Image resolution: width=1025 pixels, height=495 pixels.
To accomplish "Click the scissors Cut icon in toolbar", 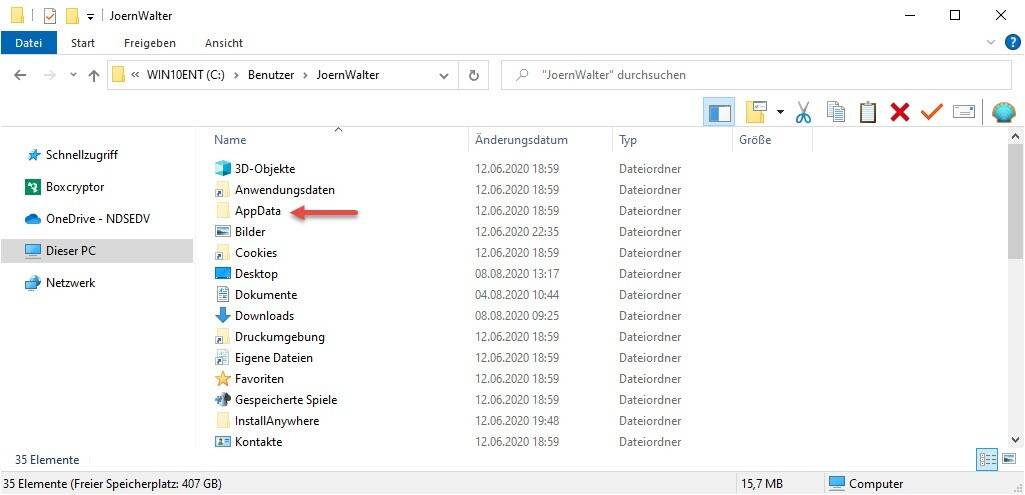I will coord(803,112).
